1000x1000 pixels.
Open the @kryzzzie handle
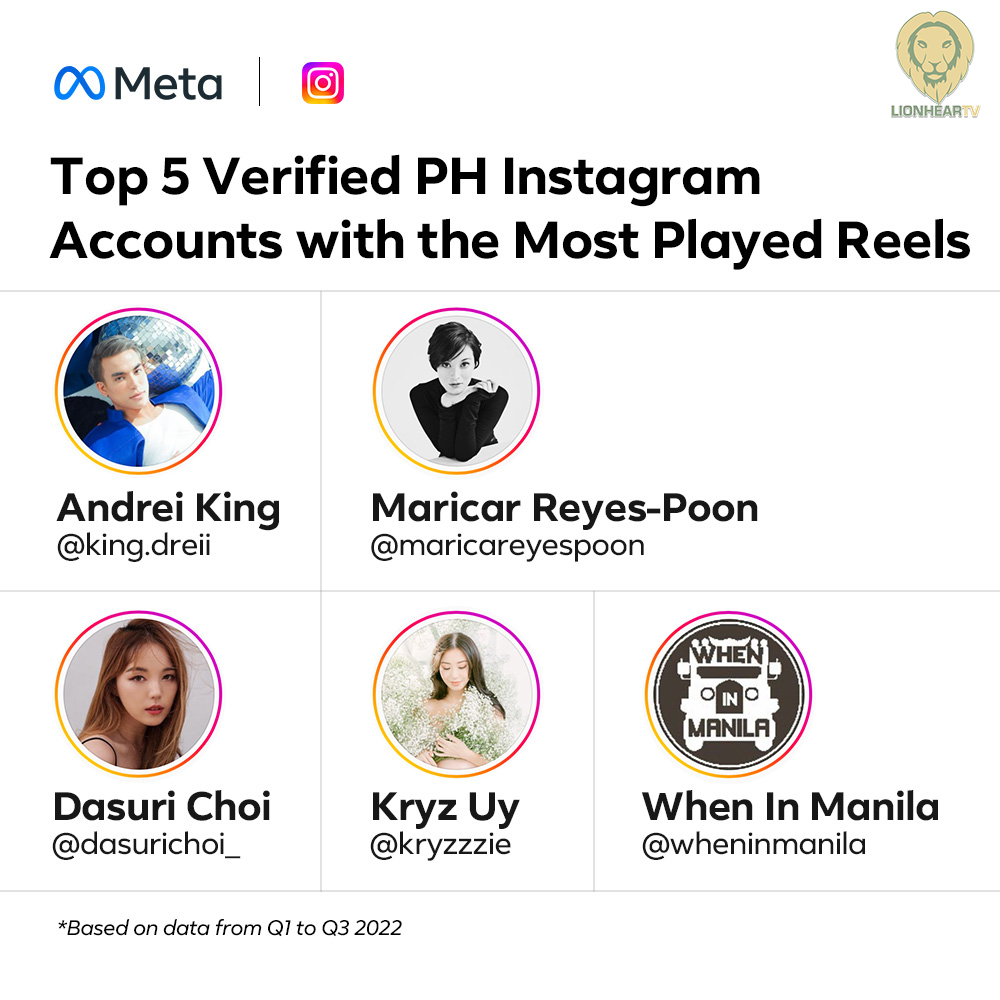tap(440, 845)
